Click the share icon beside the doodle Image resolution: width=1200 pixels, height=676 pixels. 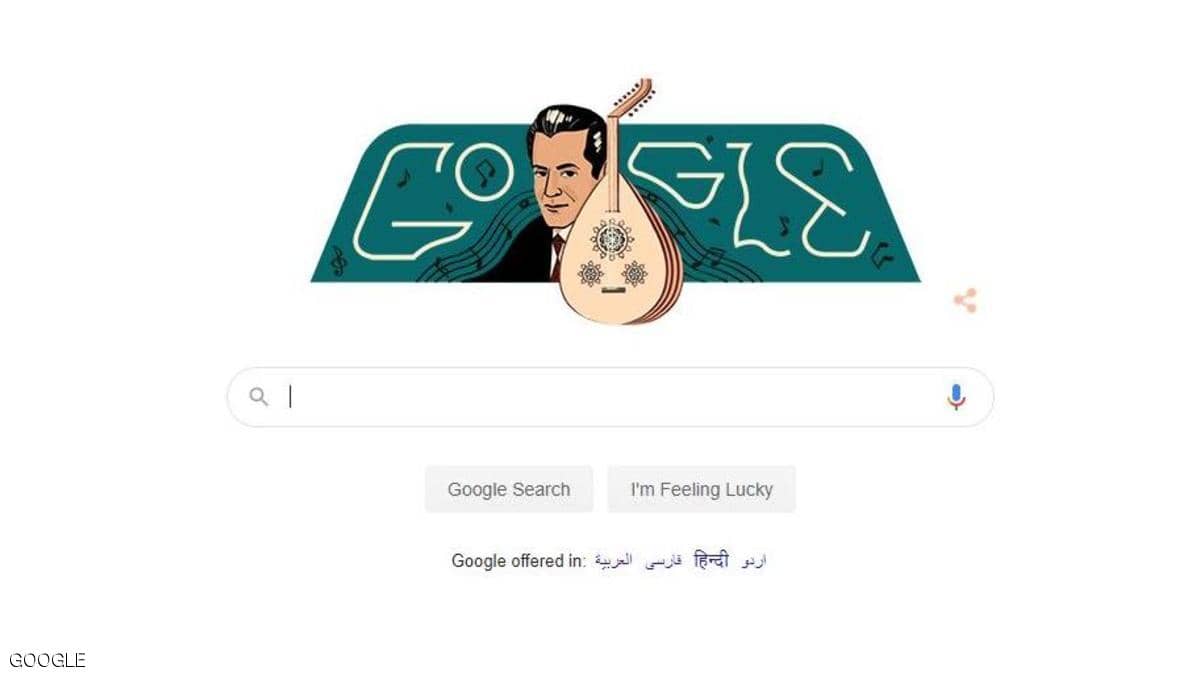click(x=965, y=300)
